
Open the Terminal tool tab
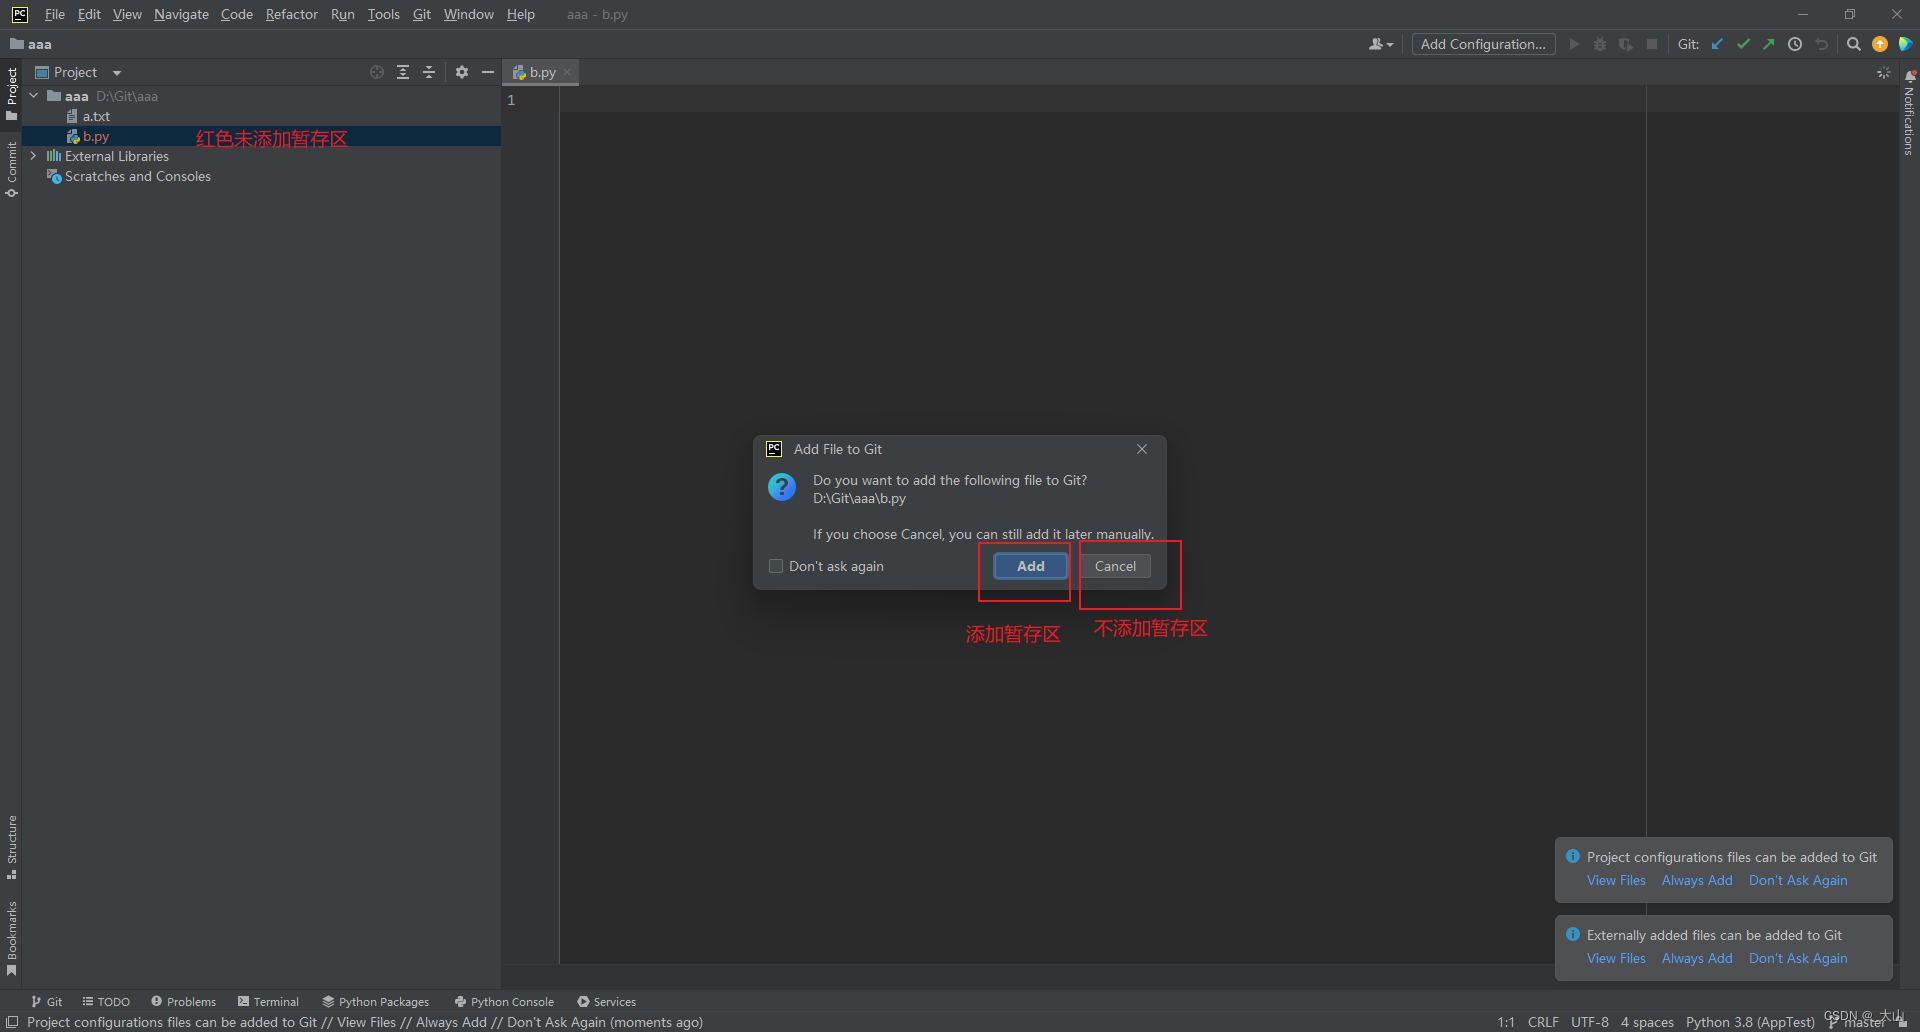click(268, 1001)
